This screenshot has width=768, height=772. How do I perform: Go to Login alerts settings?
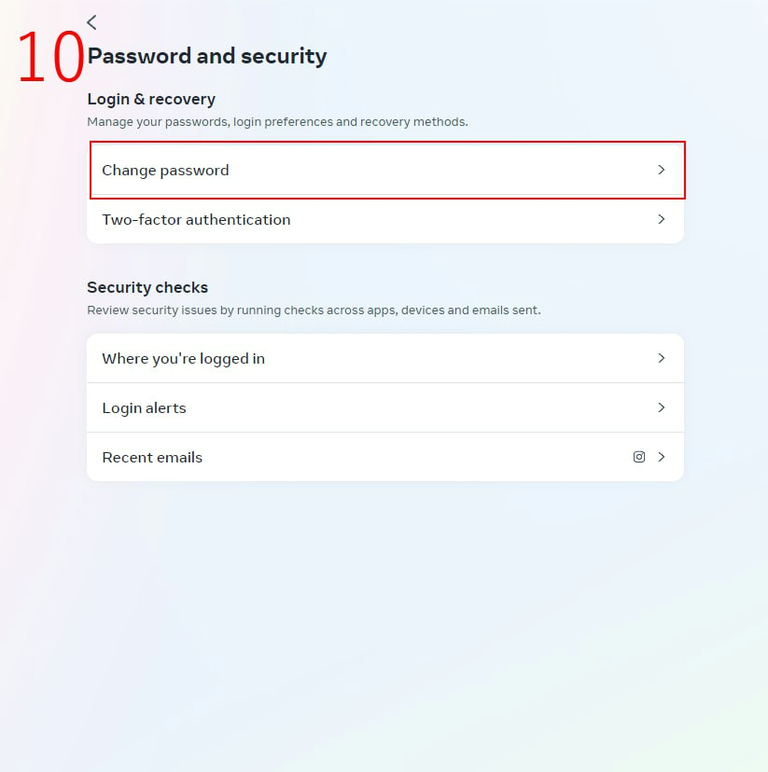click(144, 408)
